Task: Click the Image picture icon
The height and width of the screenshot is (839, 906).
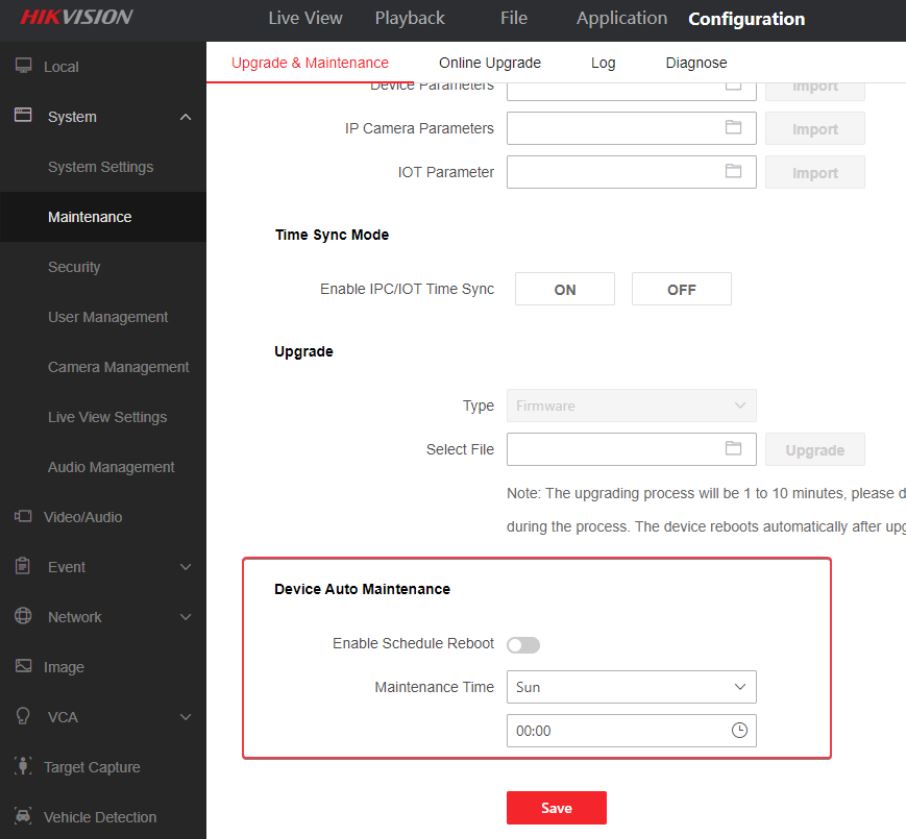Action: pos(23,666)
